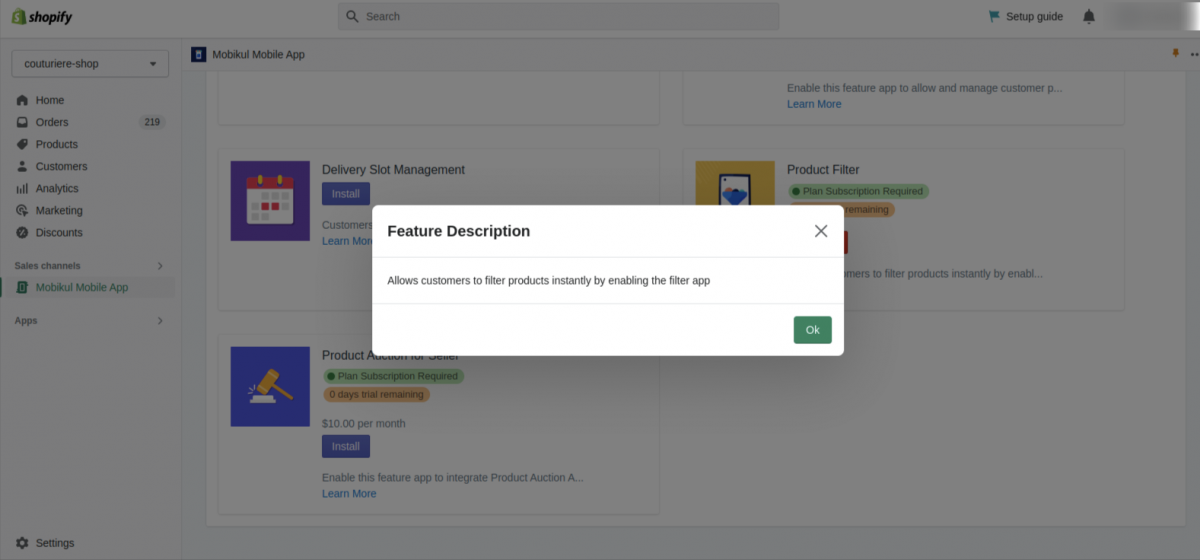The image size is (1200, 560).
Task: Install the Product Auction for Seller app
Action: [x=345, y=446]
